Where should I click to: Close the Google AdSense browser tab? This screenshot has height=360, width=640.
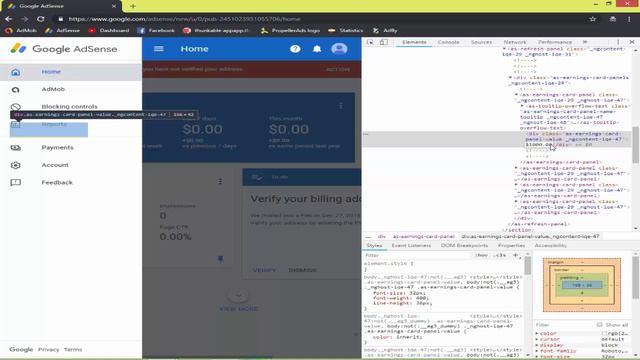pos(114,6)
